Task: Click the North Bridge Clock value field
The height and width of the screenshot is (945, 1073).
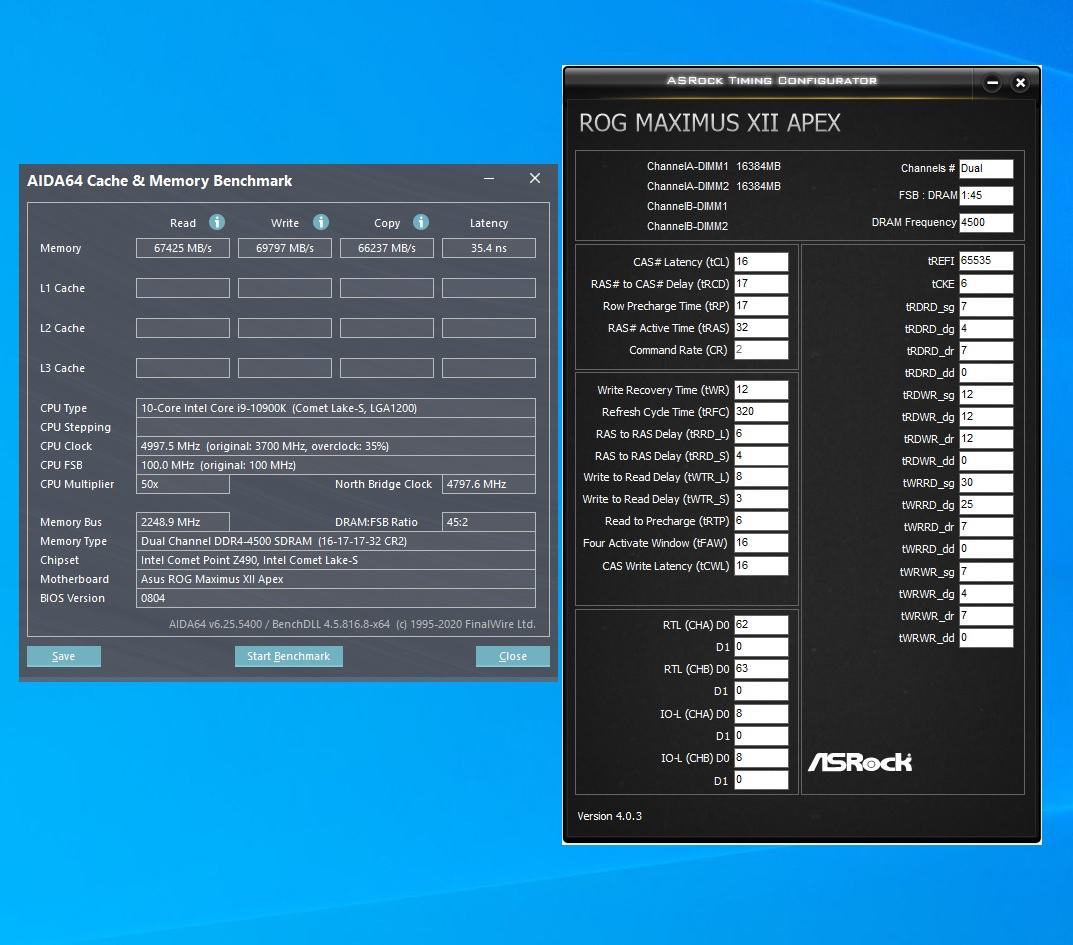Action: coord(489,484)
